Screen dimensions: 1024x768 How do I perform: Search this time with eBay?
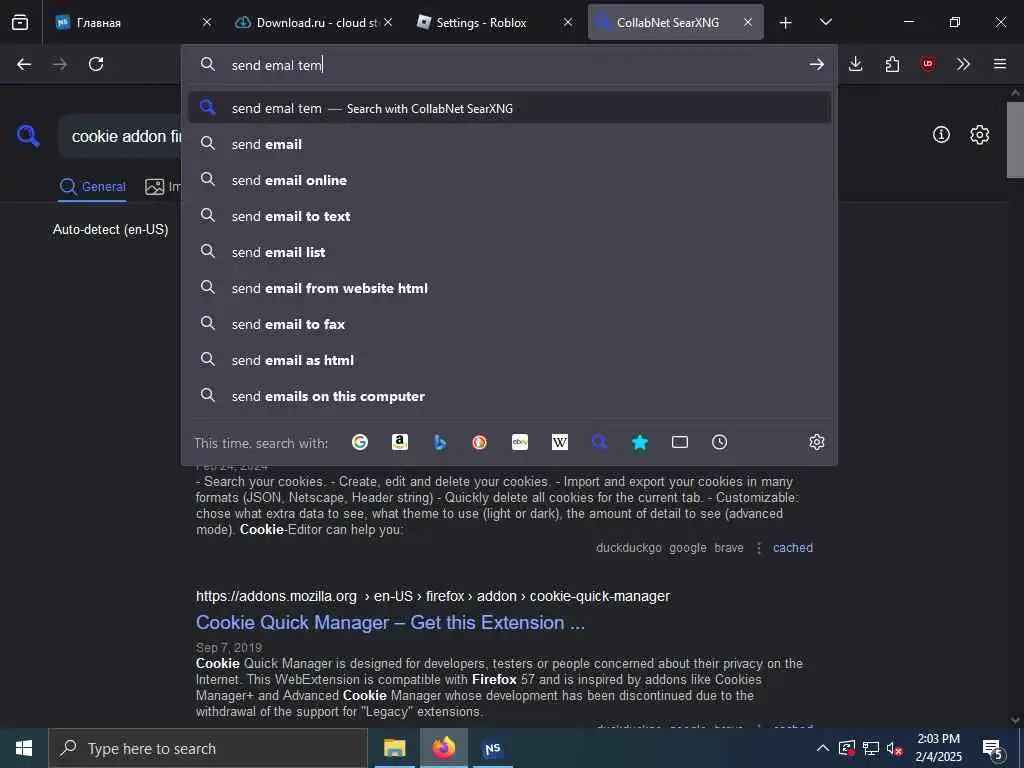(520, 442)
